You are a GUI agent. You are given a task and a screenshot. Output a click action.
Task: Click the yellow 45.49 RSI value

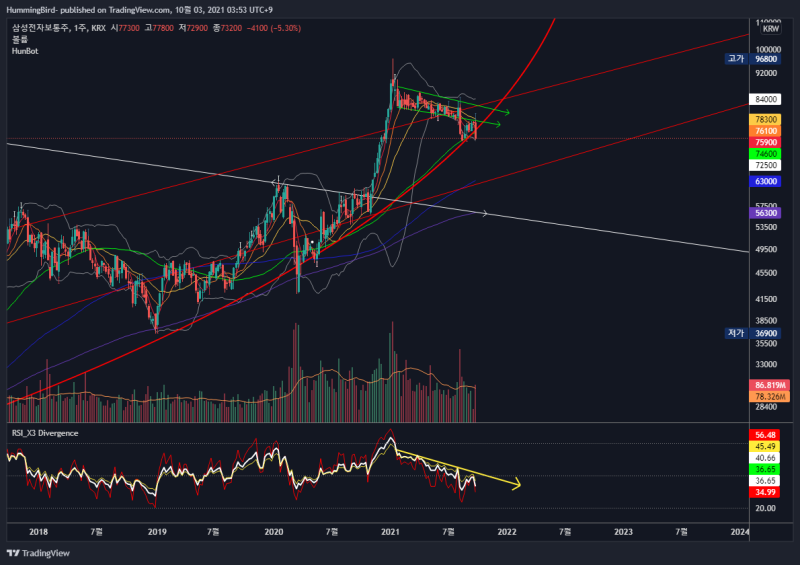point(765,447)
